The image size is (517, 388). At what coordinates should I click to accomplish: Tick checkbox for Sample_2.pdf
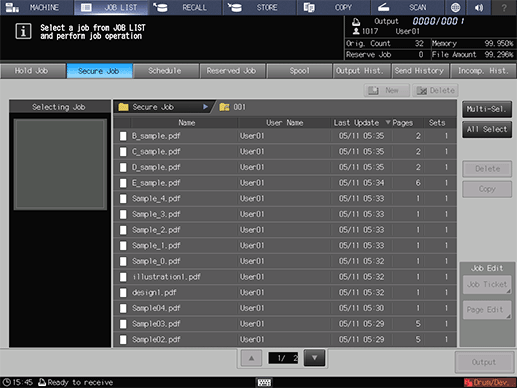123,230
